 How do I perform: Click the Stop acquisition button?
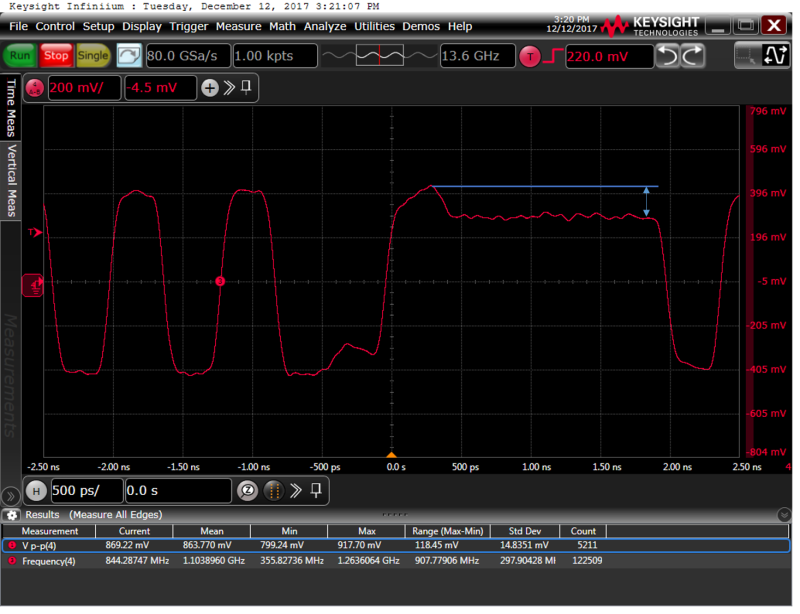[56, 56]
